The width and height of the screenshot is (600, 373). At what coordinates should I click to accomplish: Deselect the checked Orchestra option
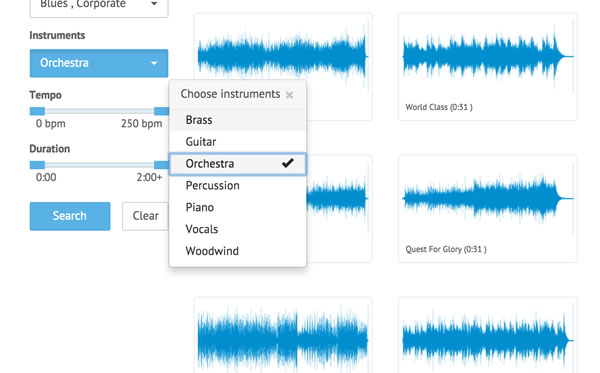tap(237, 164)
